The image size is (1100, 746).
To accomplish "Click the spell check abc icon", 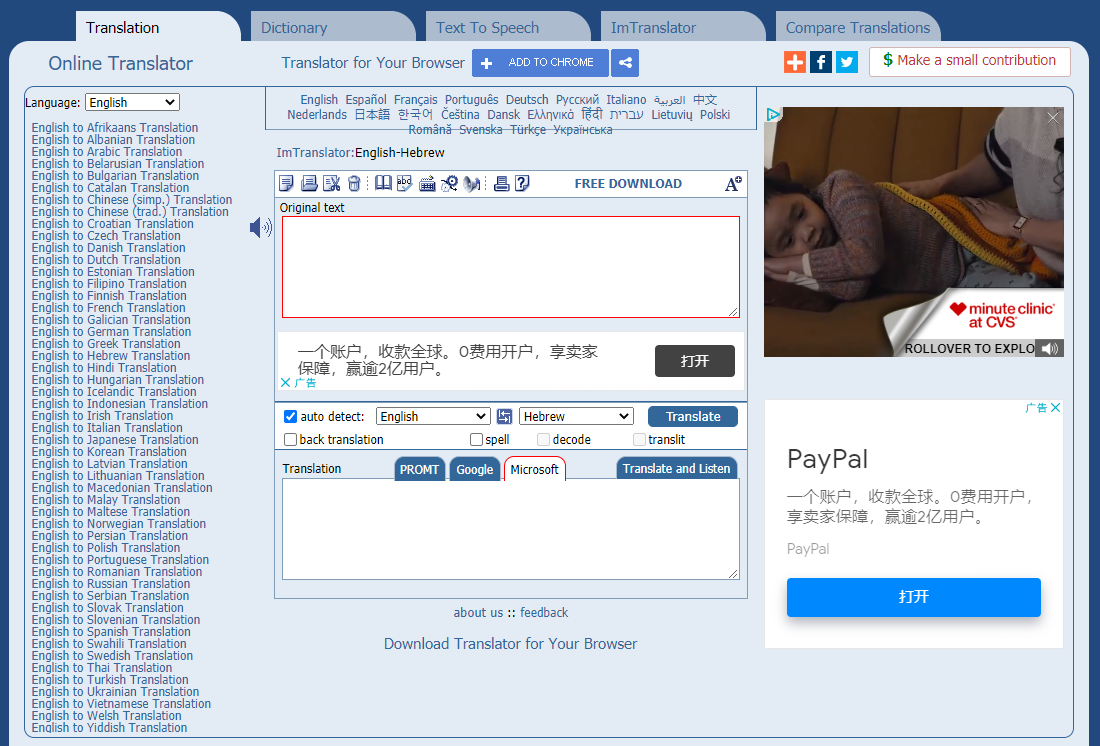I will pyautogui.click(x=405, y=183).
